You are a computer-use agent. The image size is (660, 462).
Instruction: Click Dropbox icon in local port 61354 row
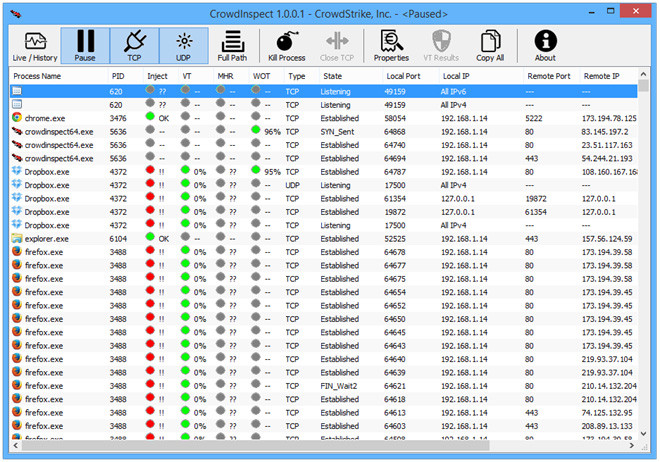tap(17, 198)
